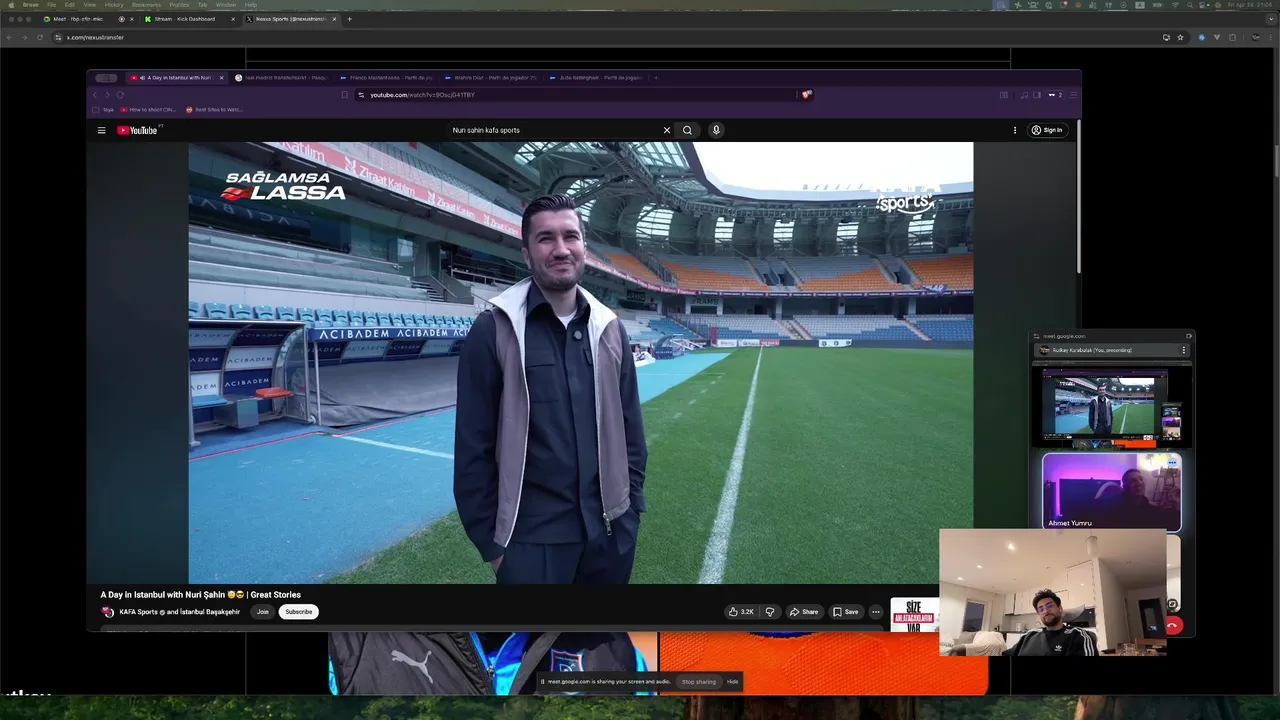Open How to shoot CIN bookmark

coord(148,109)
